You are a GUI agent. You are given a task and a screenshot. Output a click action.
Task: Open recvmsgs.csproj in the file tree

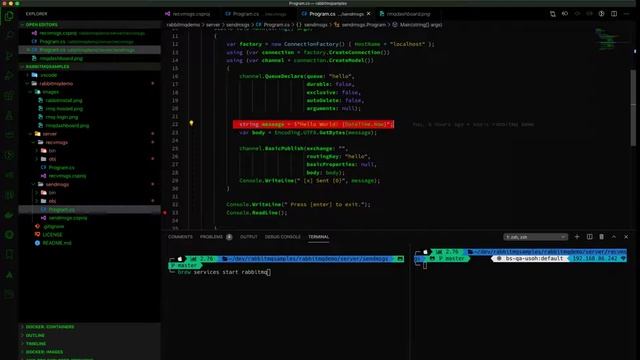pyautogui.click(x=67, y=176)
